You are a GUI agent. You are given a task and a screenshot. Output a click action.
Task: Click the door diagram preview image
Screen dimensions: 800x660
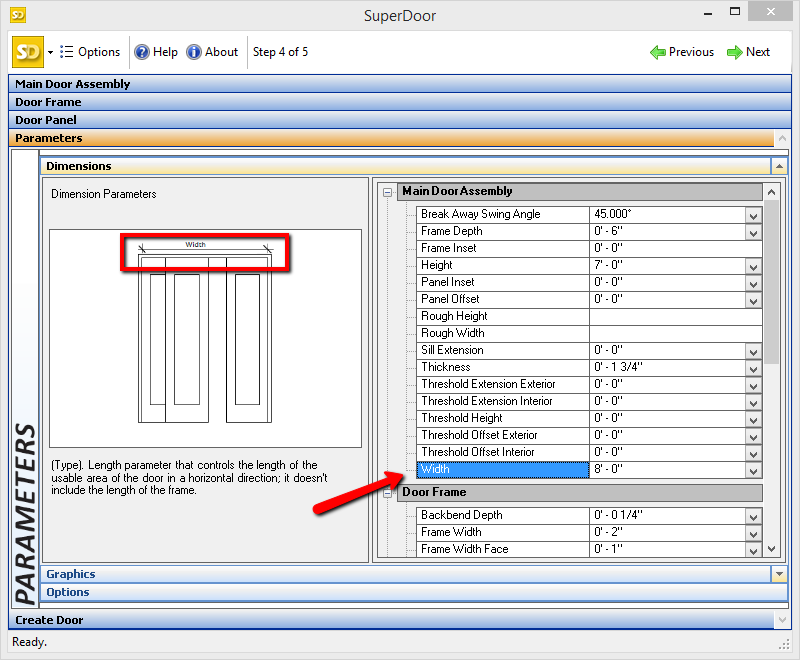[205, 338]
